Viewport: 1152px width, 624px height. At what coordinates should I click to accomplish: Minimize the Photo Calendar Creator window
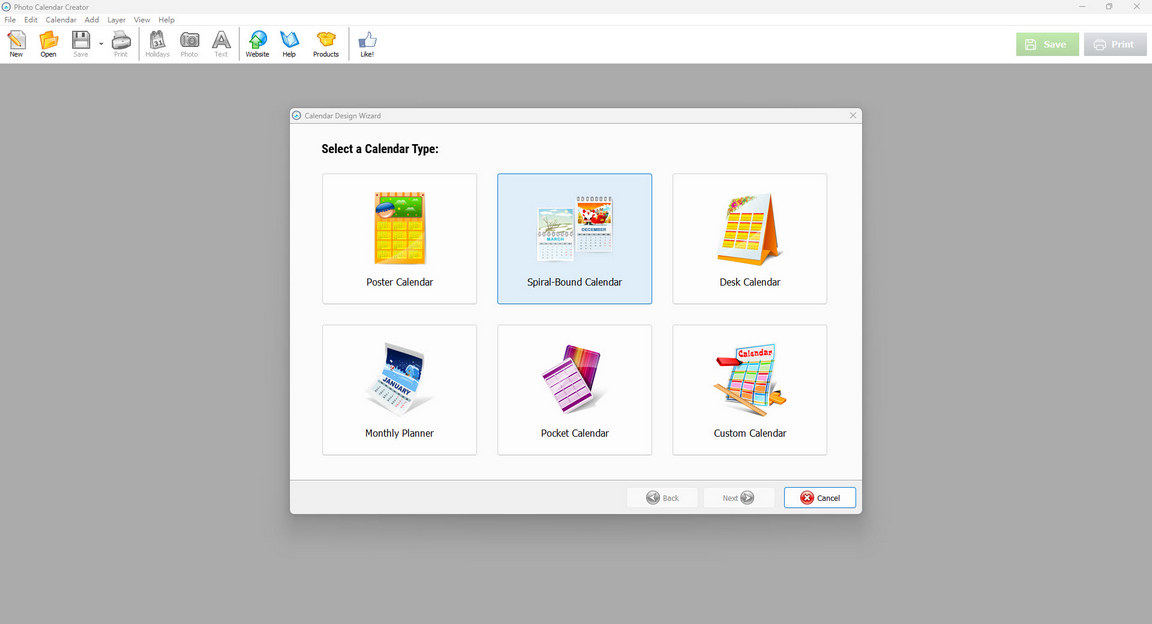[x=1081, y=7]
